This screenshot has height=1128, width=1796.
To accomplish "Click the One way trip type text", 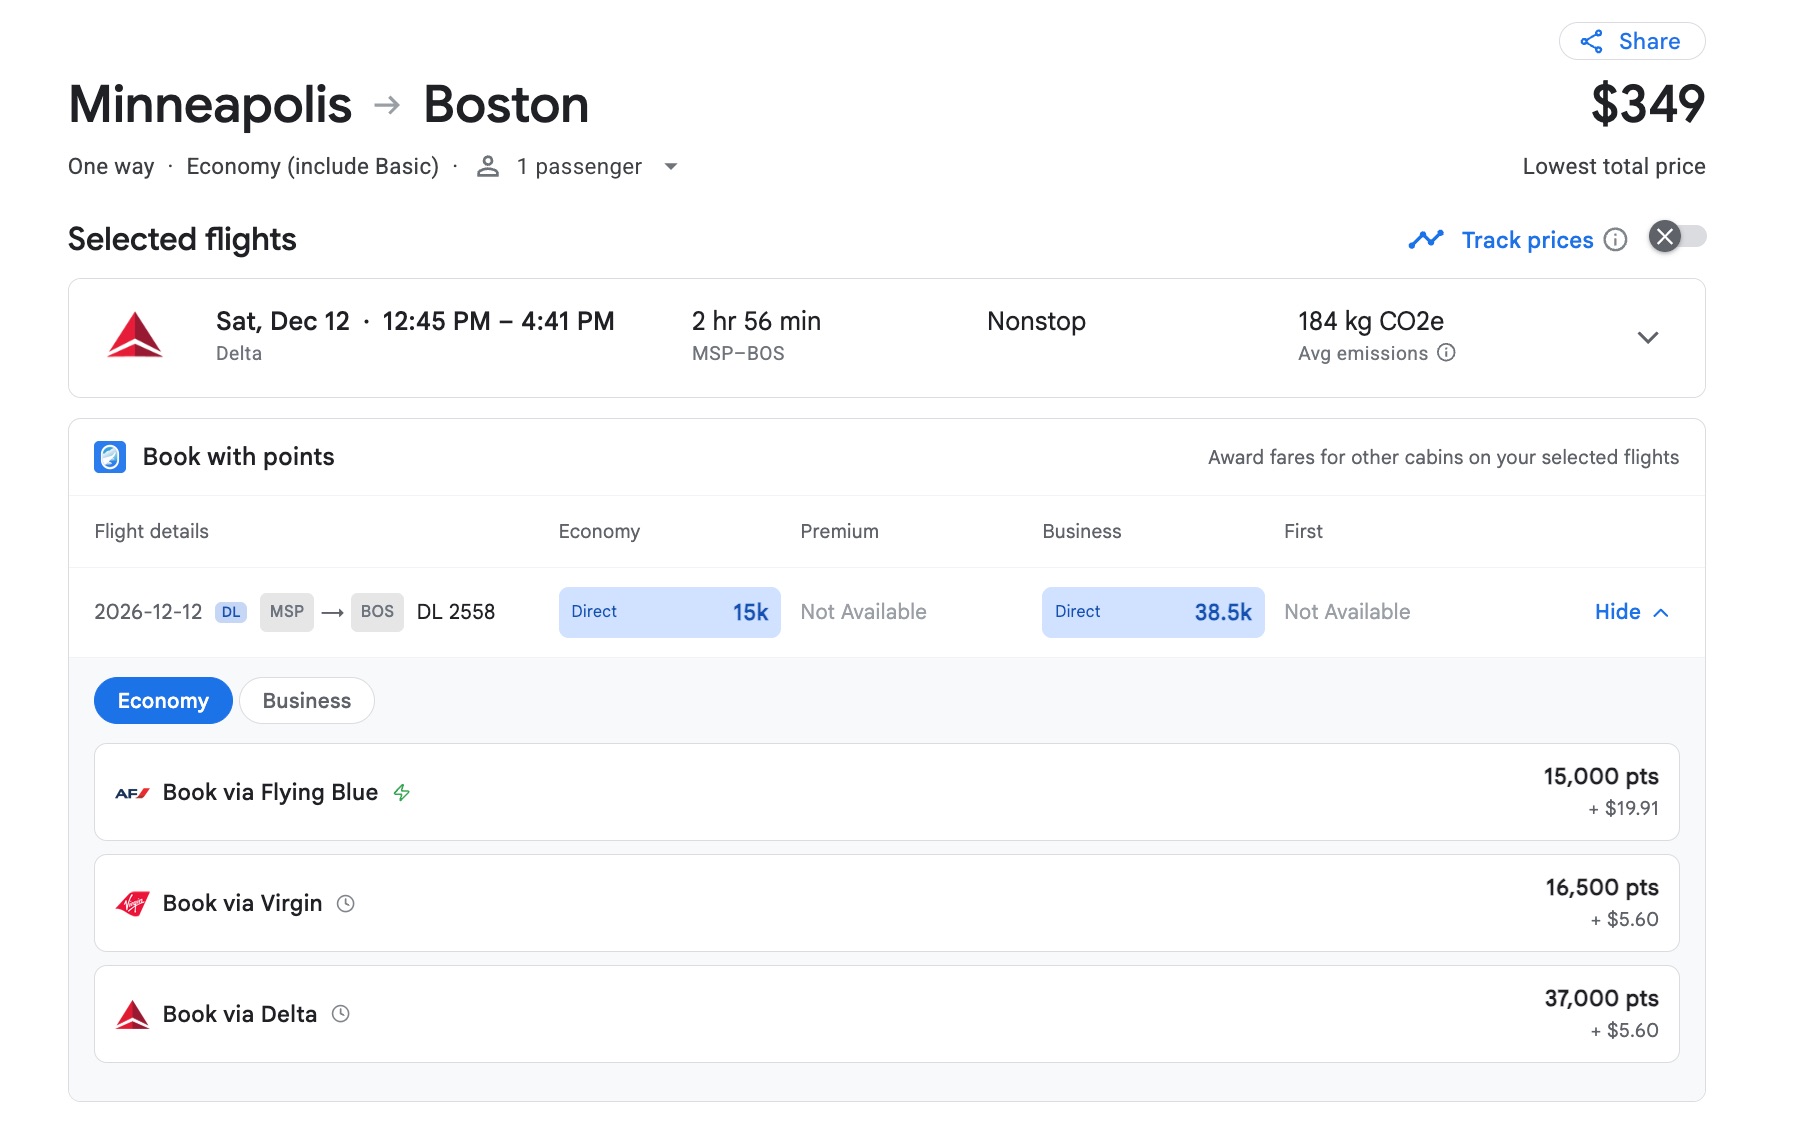I will tap(111, 166).
